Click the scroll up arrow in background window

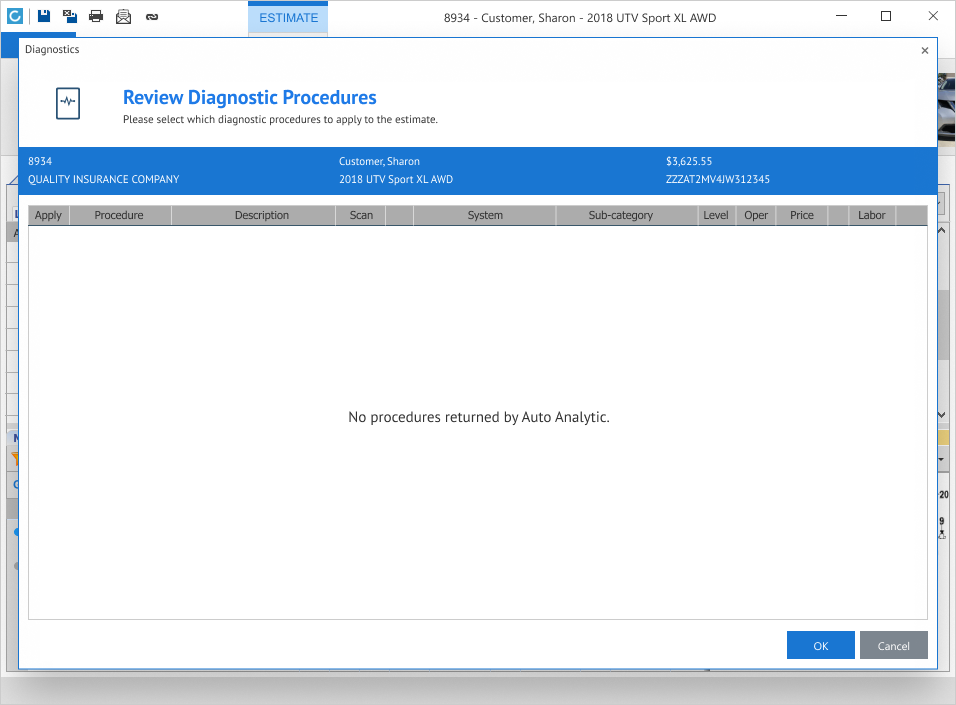[942, 231]
